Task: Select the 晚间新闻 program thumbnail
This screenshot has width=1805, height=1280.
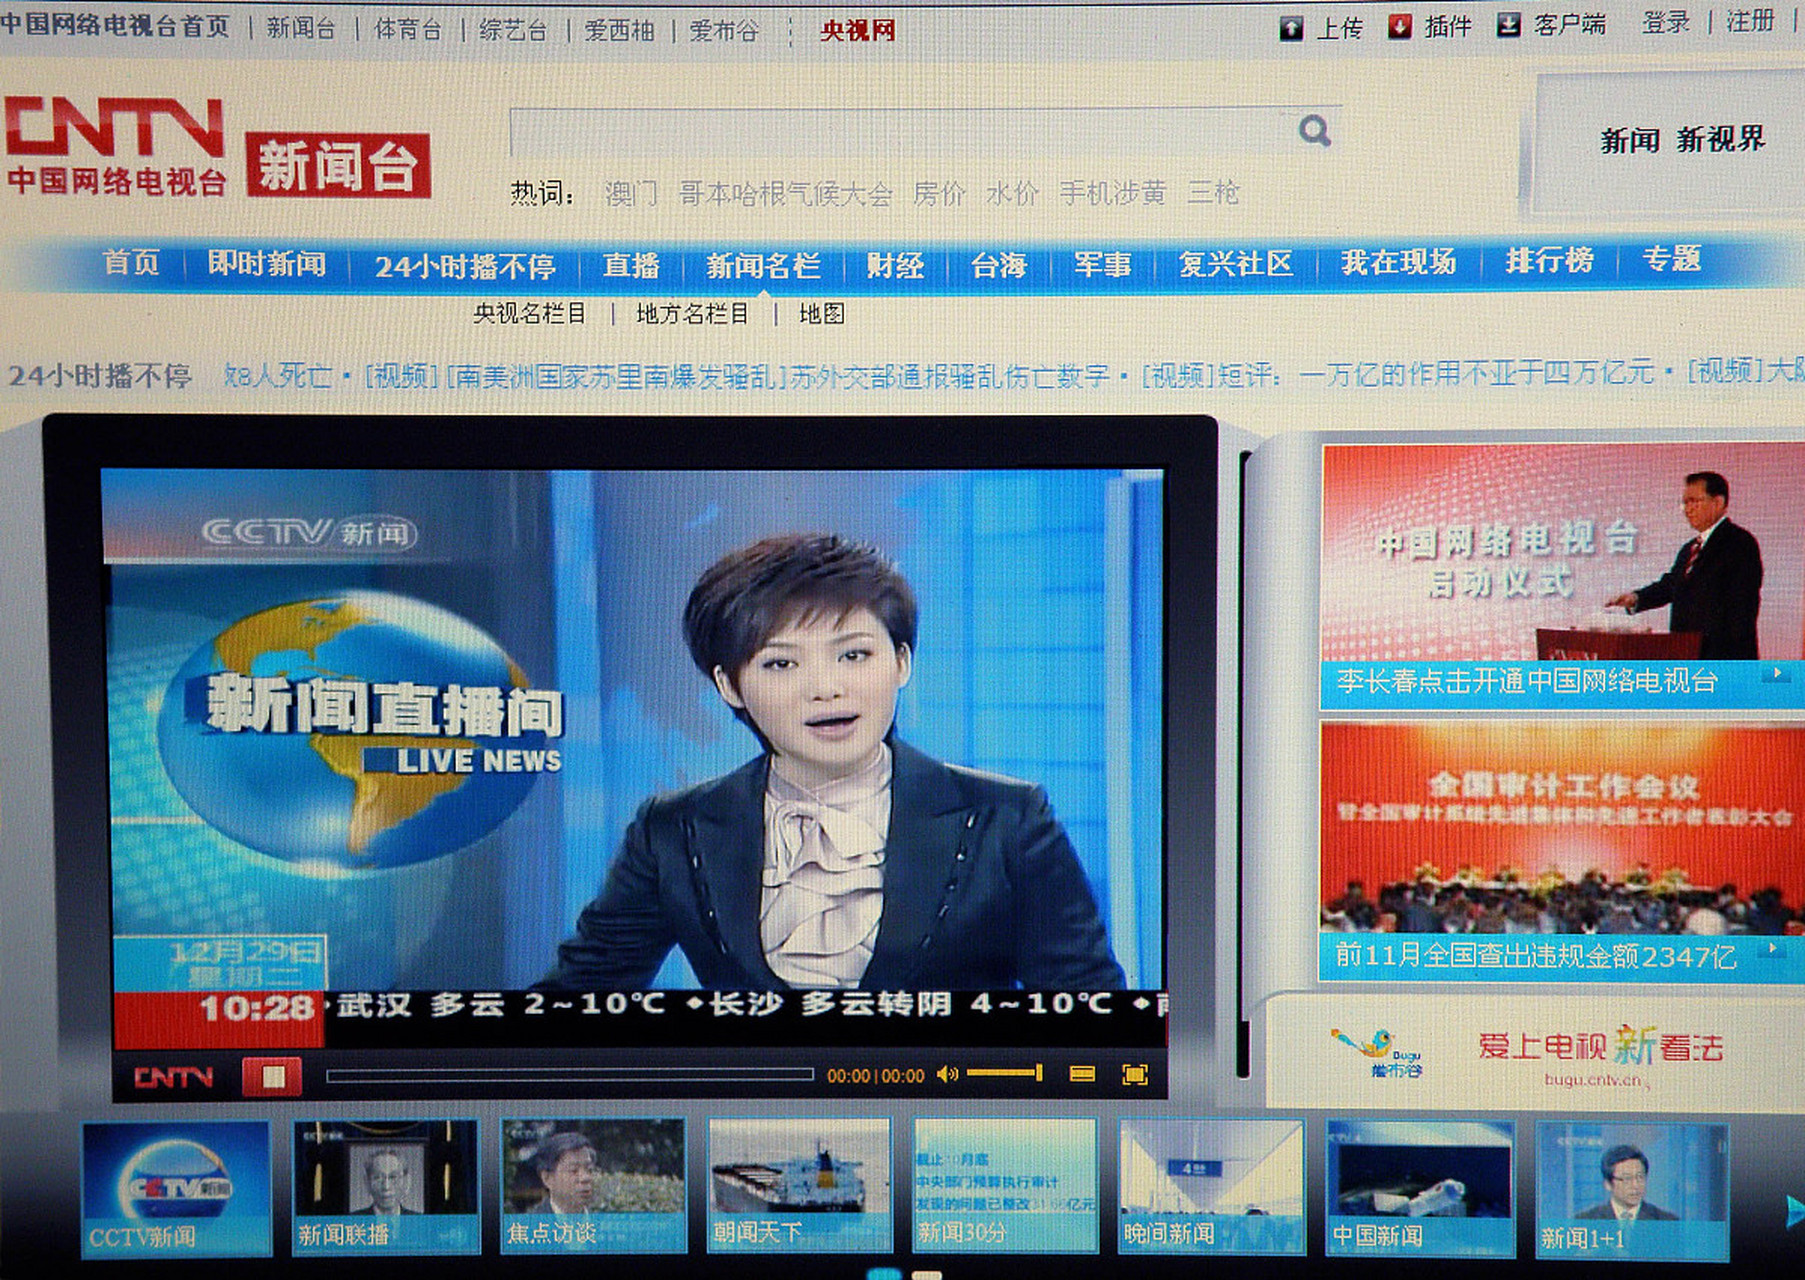Action: 1211,1185
